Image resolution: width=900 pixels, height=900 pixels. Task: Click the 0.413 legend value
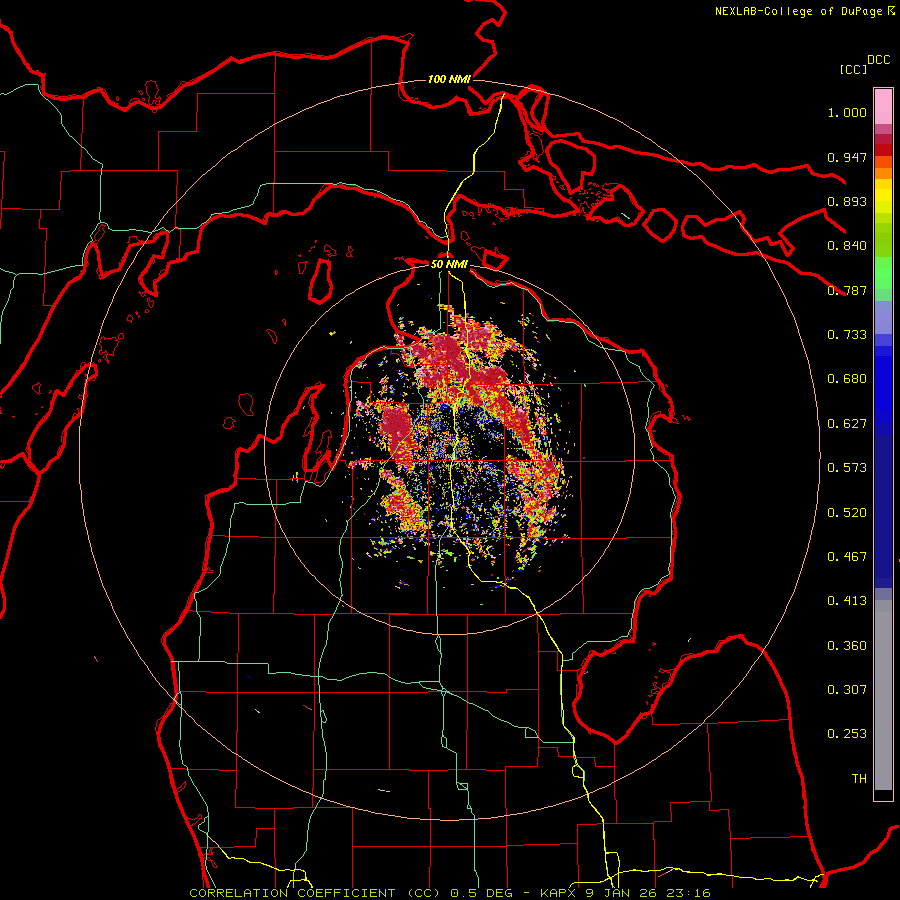pyautogui.click(x=847, y=601)
